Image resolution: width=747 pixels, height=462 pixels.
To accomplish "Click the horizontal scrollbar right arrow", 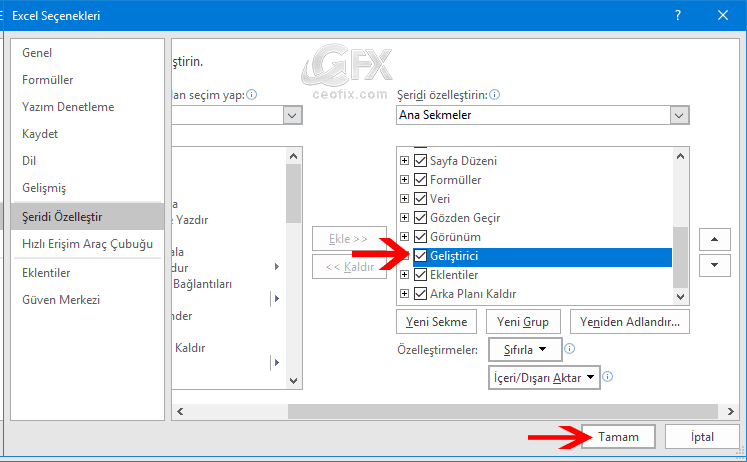I will 731,412.
